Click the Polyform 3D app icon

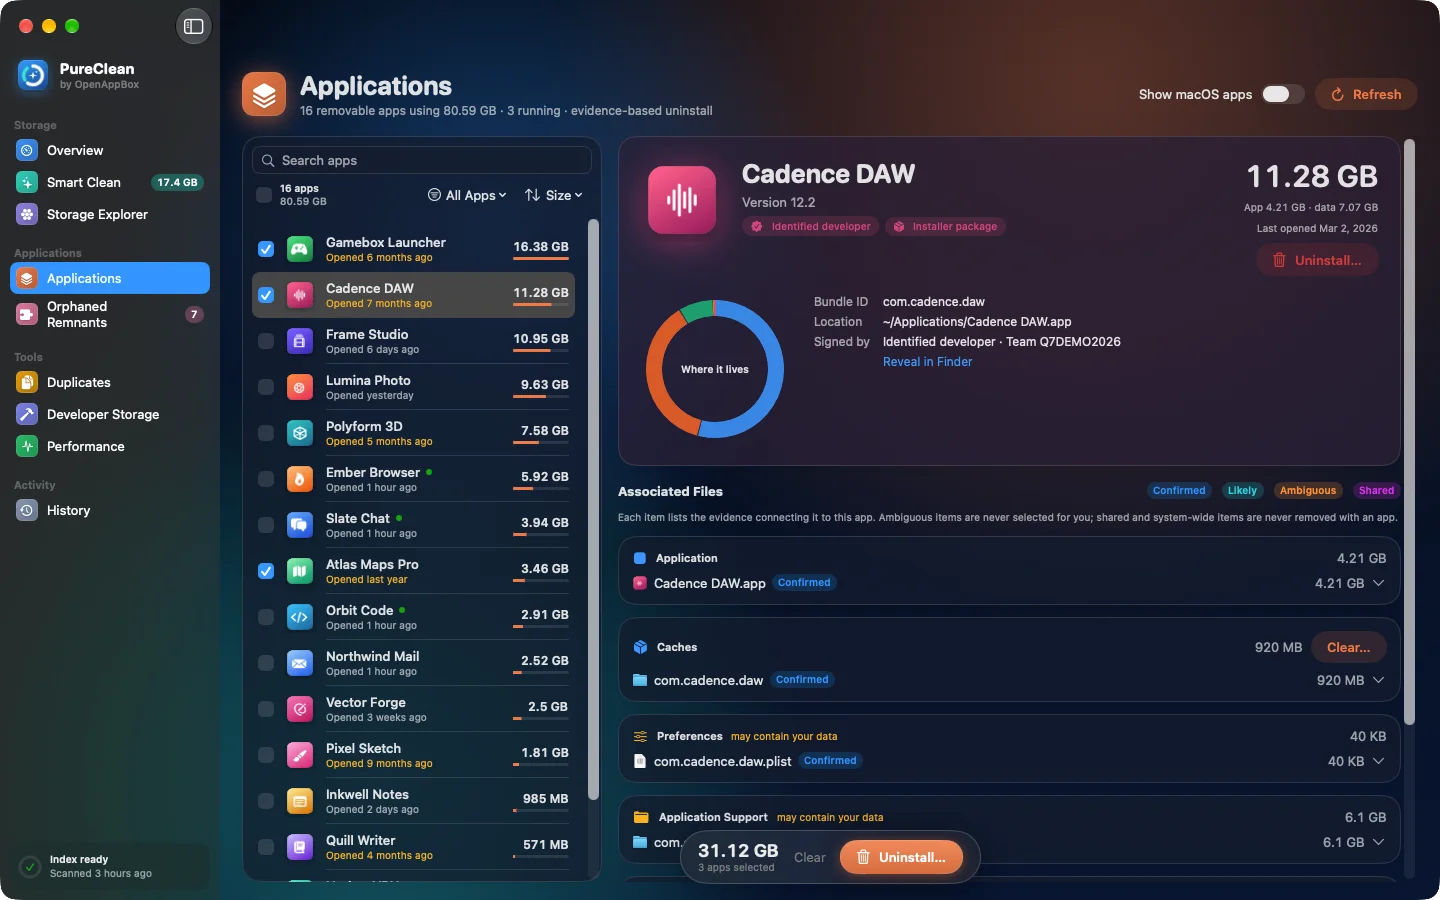point(300,433)
